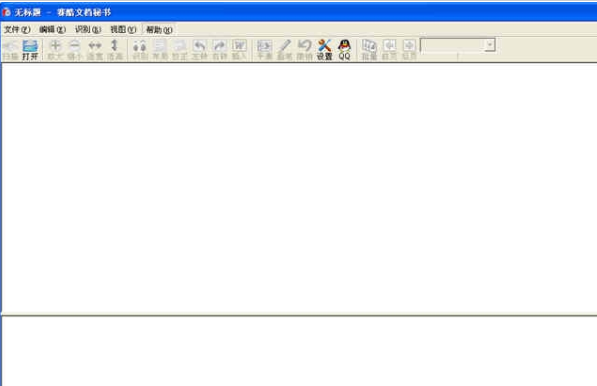Expand the toolbar combo box dropdown arrow
Screen dimensions: 597x386
point(490,45)
